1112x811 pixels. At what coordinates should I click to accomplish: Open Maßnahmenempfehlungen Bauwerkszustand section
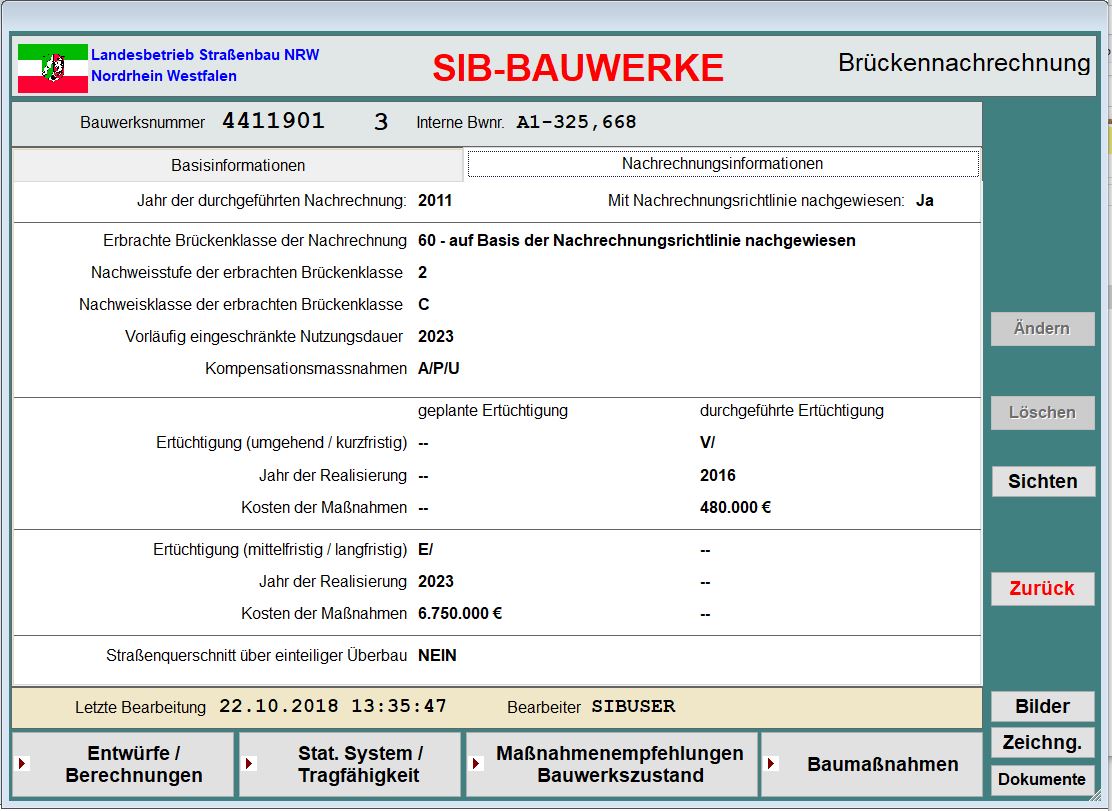coord(612,764)
